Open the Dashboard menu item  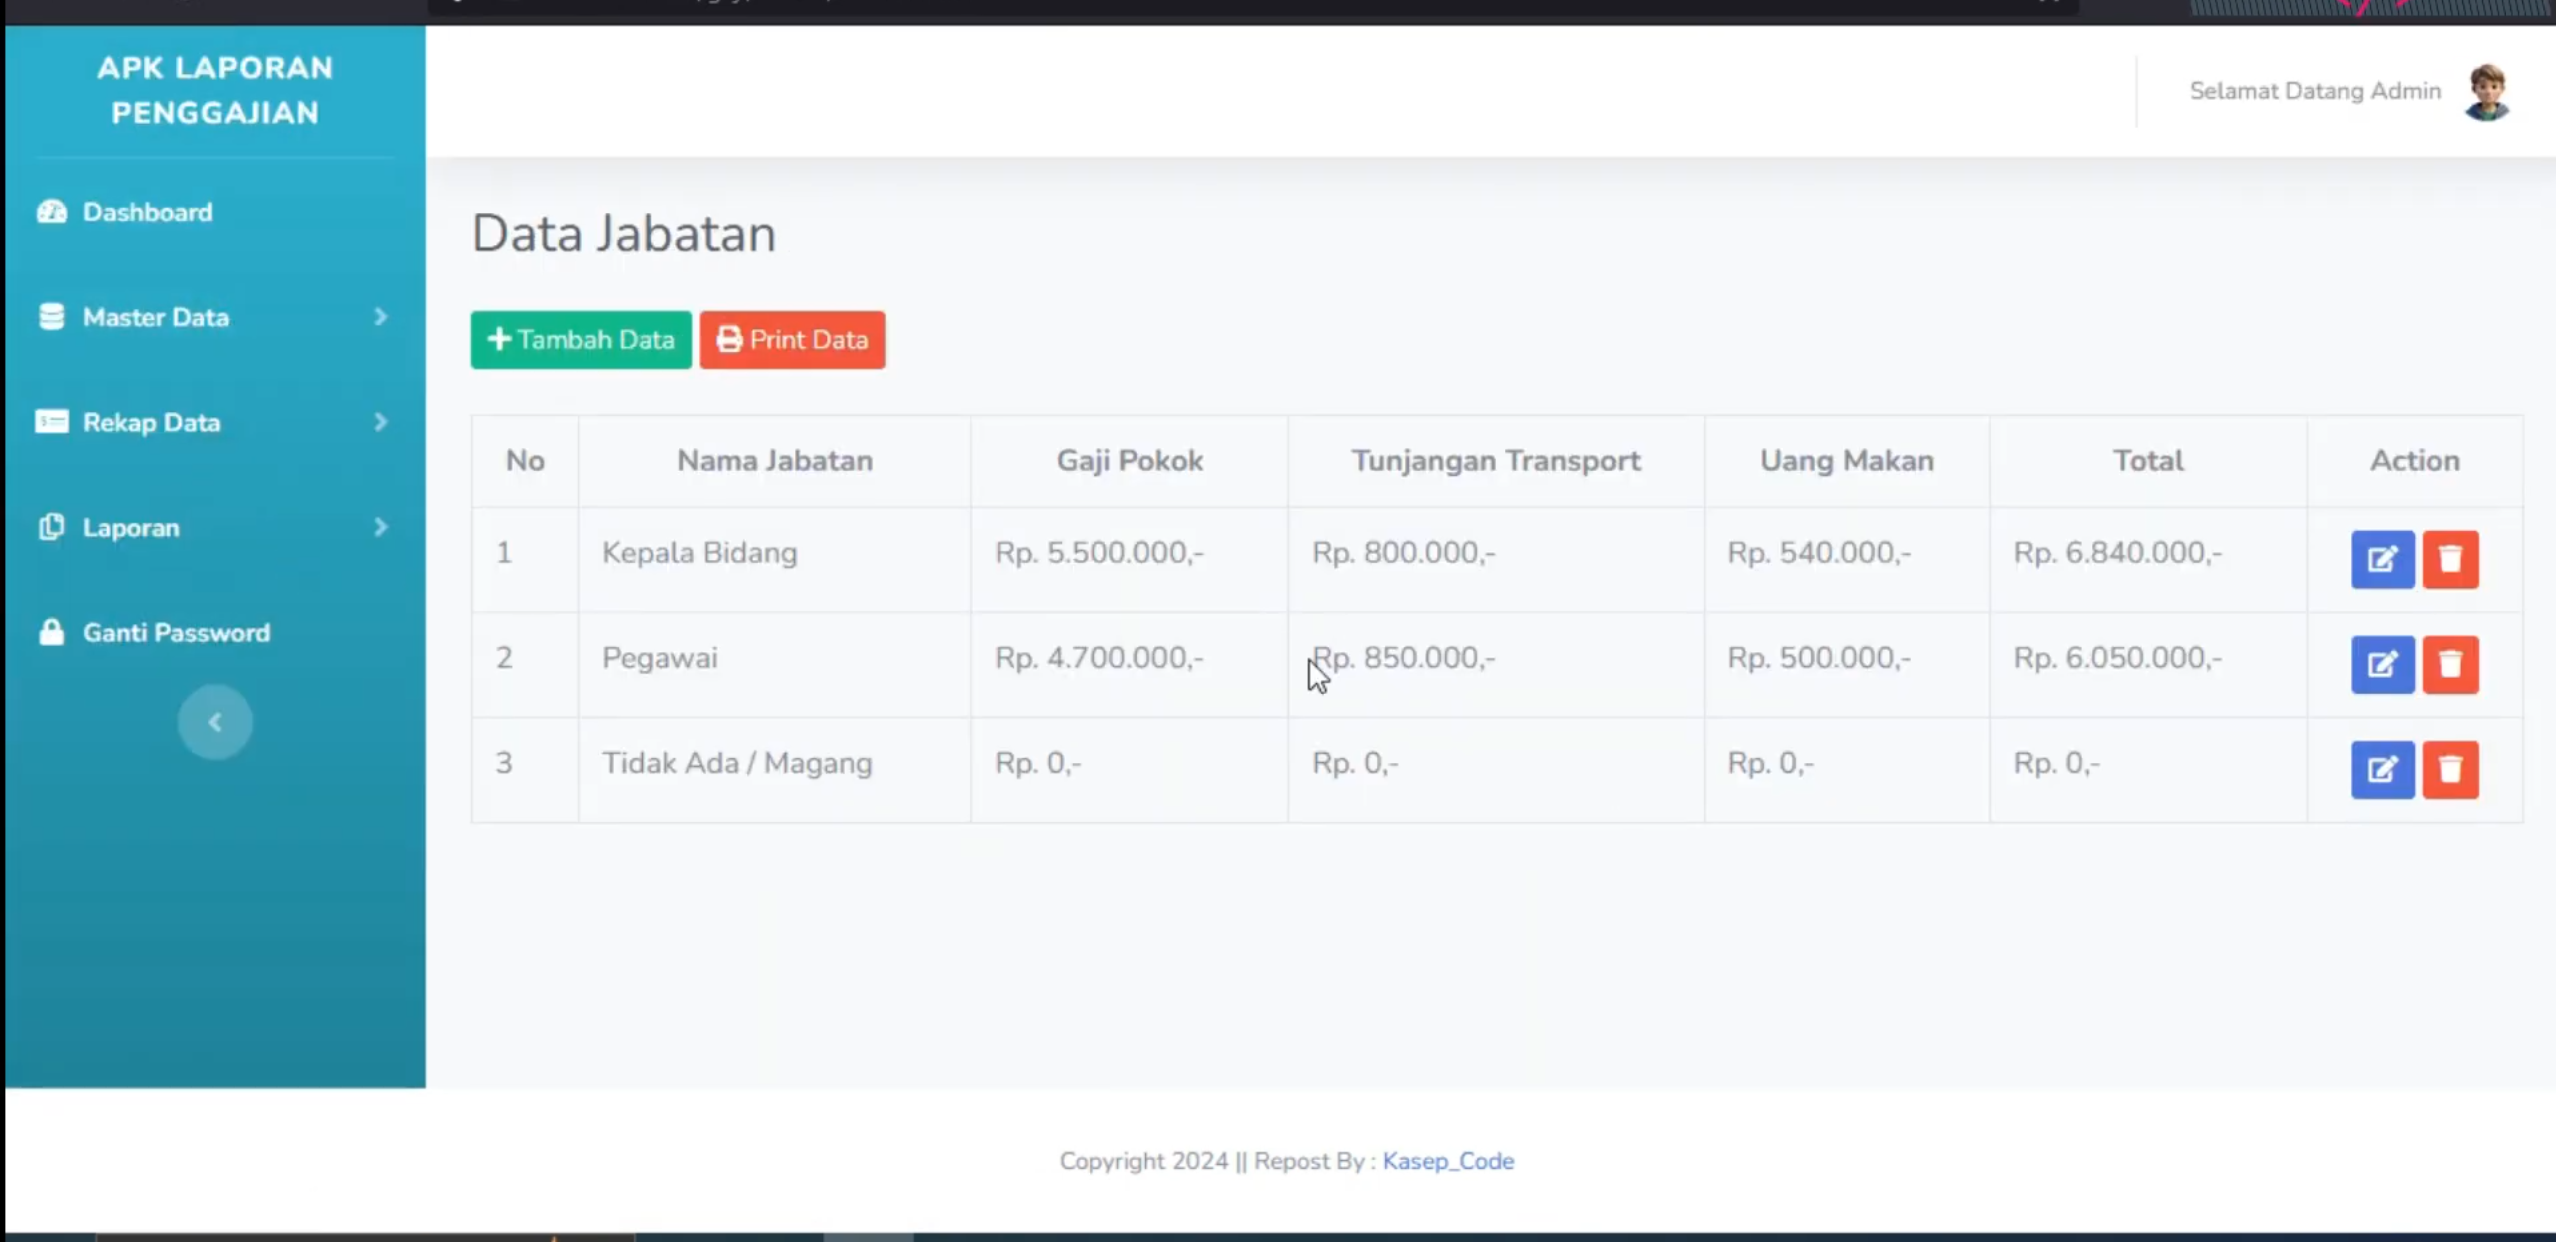pos(147,212)
